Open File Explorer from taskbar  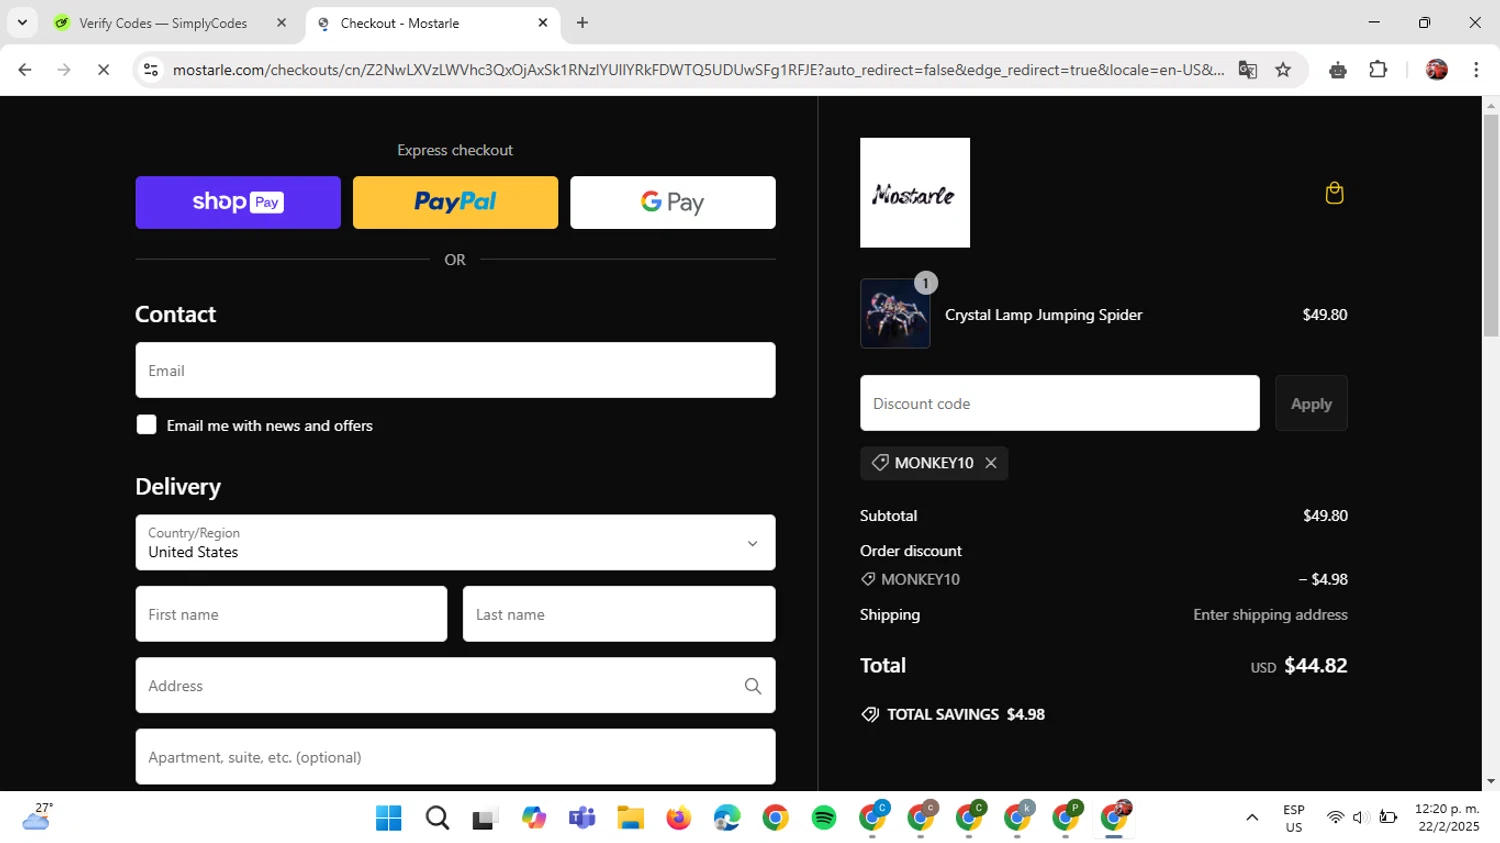(x=630, y=818)
